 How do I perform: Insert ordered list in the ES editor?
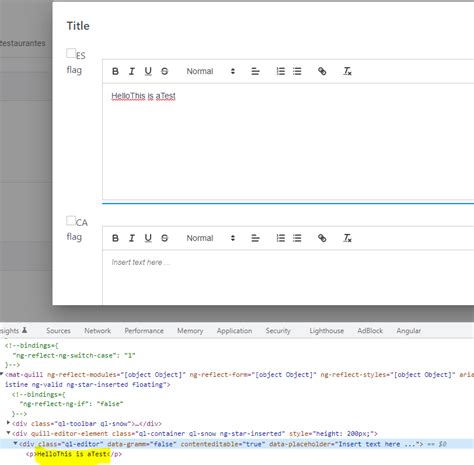pos(281,71)
